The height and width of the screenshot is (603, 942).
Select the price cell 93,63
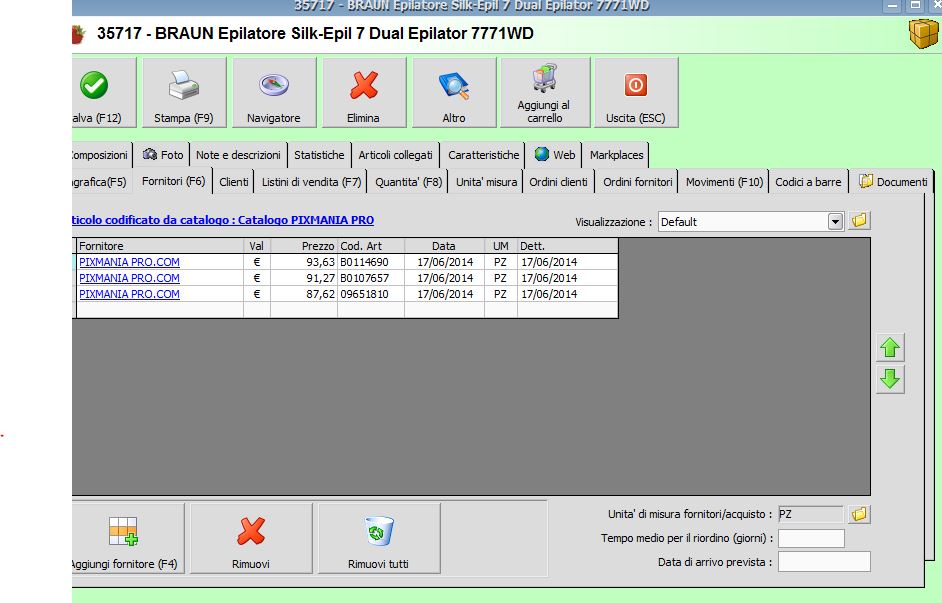click(304, 262)
